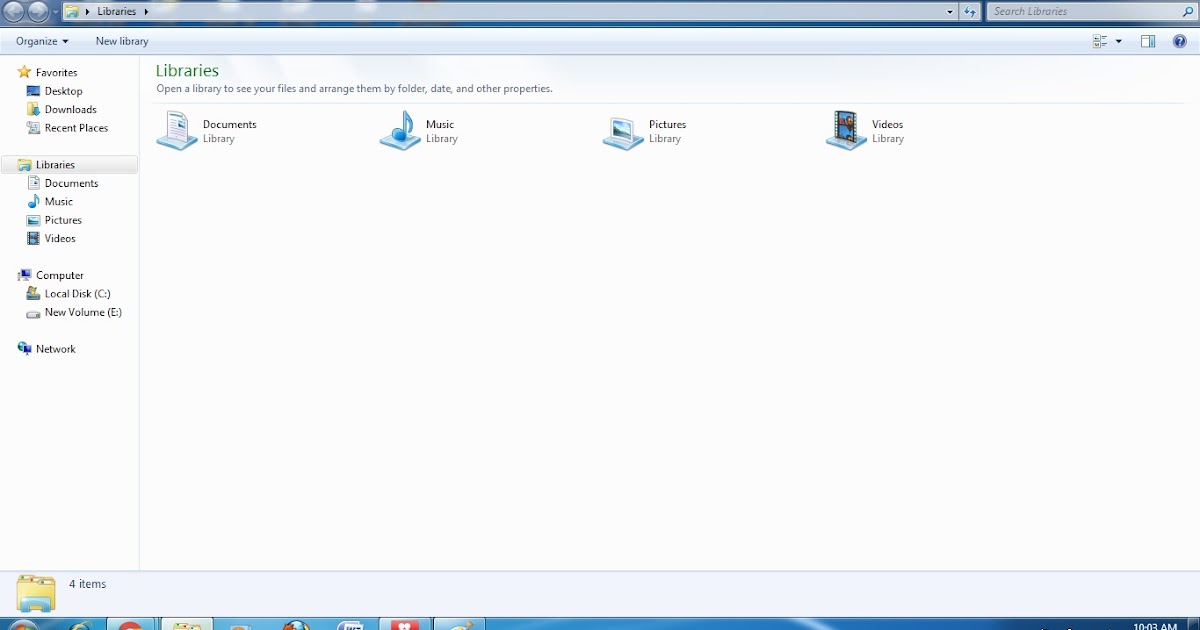Open the change-view dropdown arrow
This screenshot has height=630, width=1200.
pos(1117,41)
